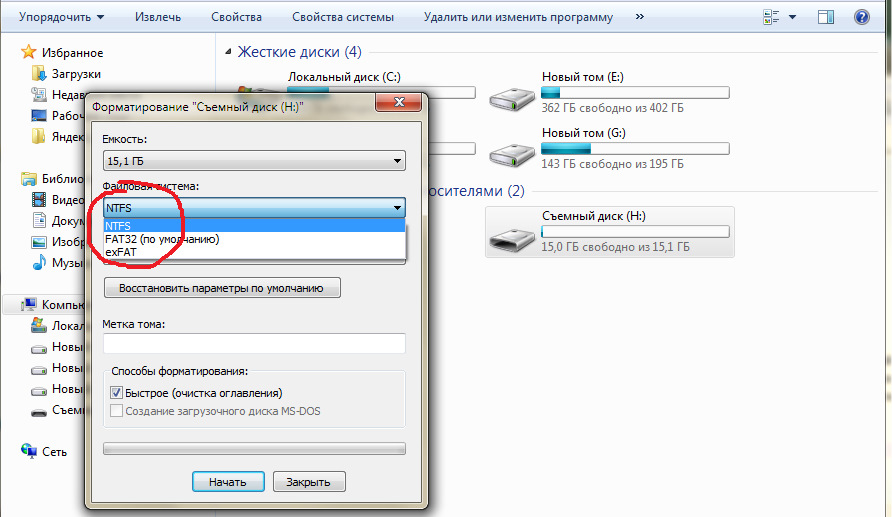Click the Видео library icon
This screenshot has width=892, height=517.
click(x=39, y=200)
